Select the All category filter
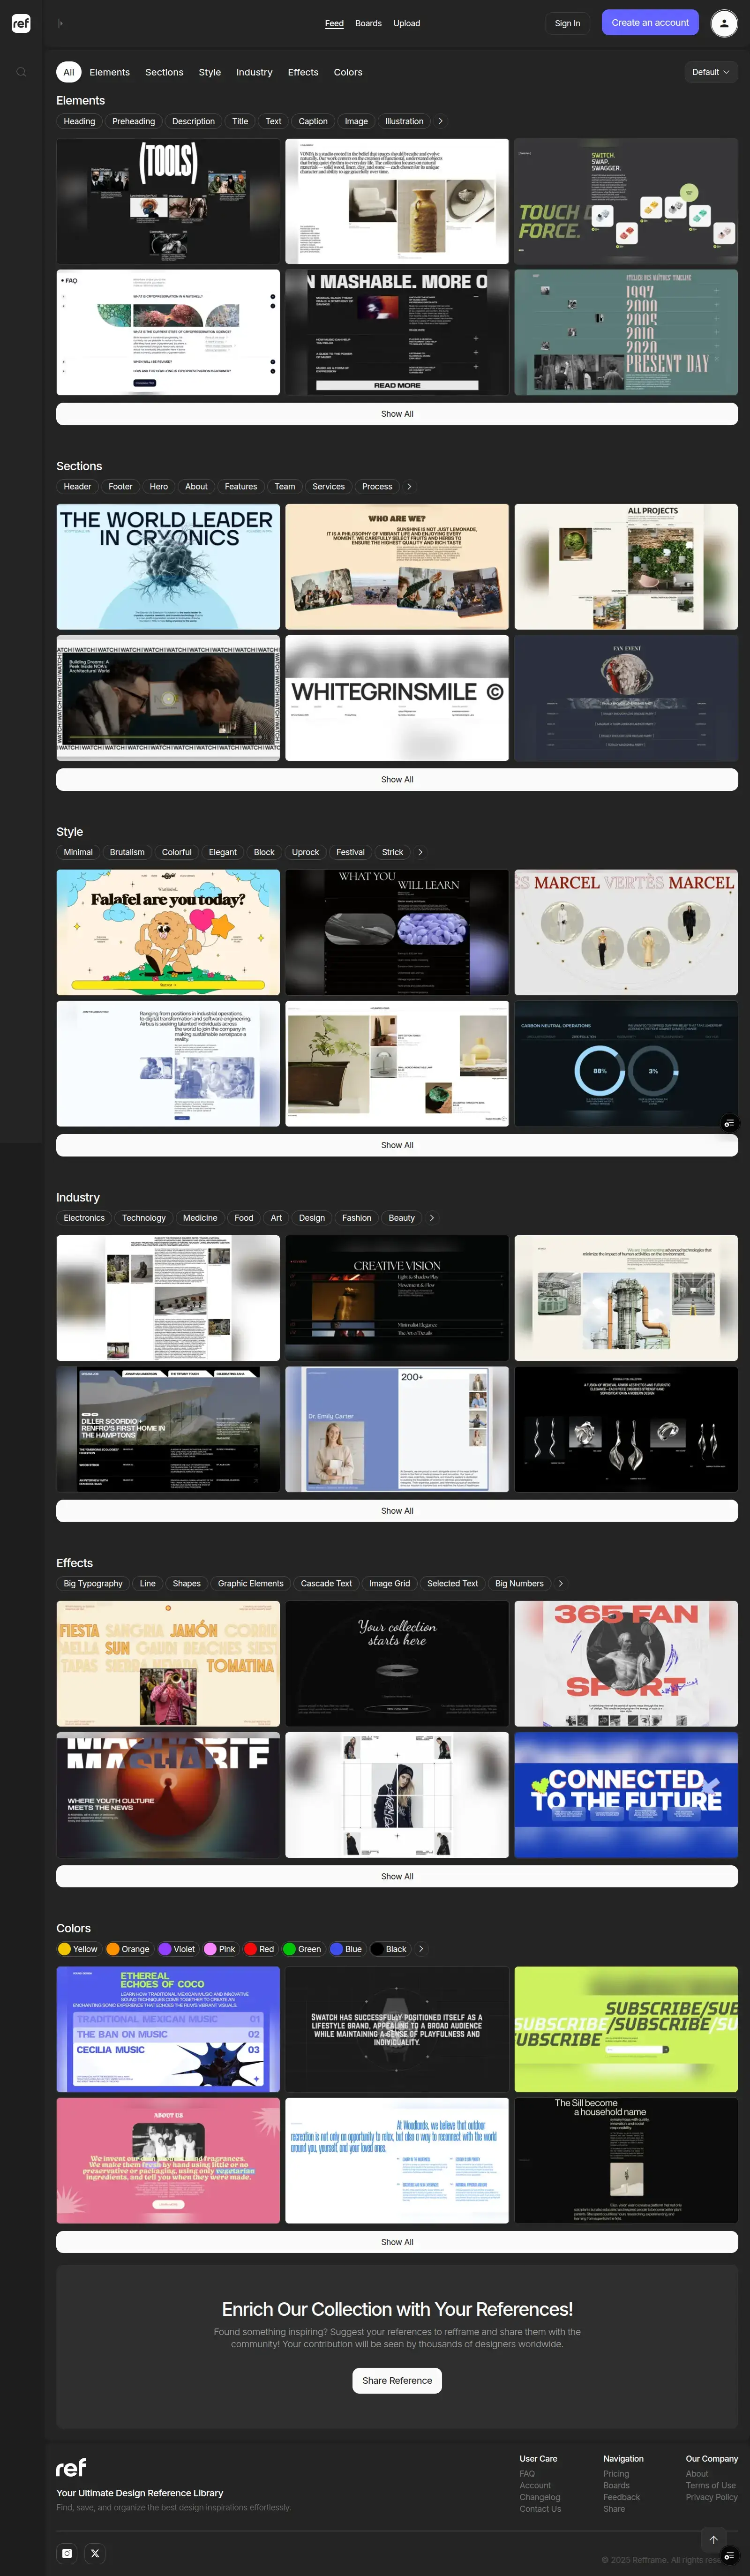The height and width of the screenshot is (2576, 750). 69,72
